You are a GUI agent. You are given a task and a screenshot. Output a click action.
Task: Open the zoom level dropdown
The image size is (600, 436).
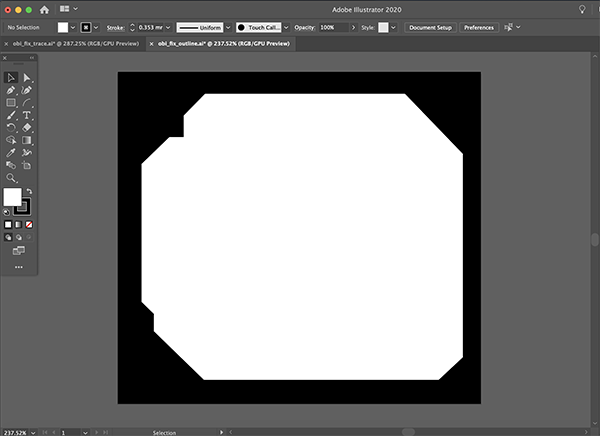coord(33,433)
